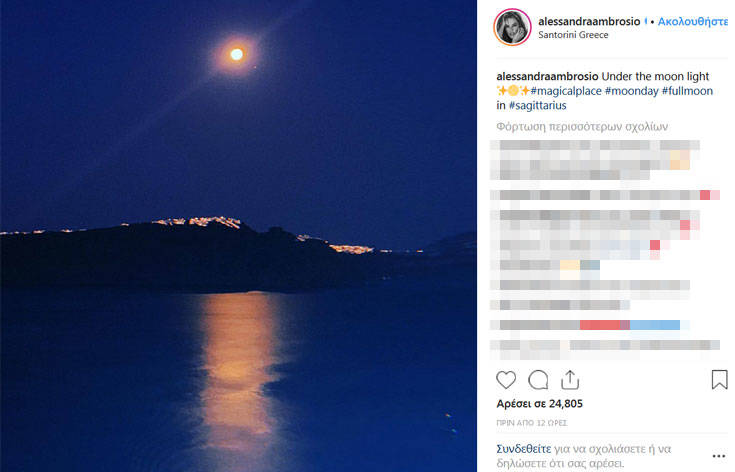Click the ΠΡΙΝ ΑΠΟ 12 ΩΡΕΣ timestamp

[x=532, y=423]
